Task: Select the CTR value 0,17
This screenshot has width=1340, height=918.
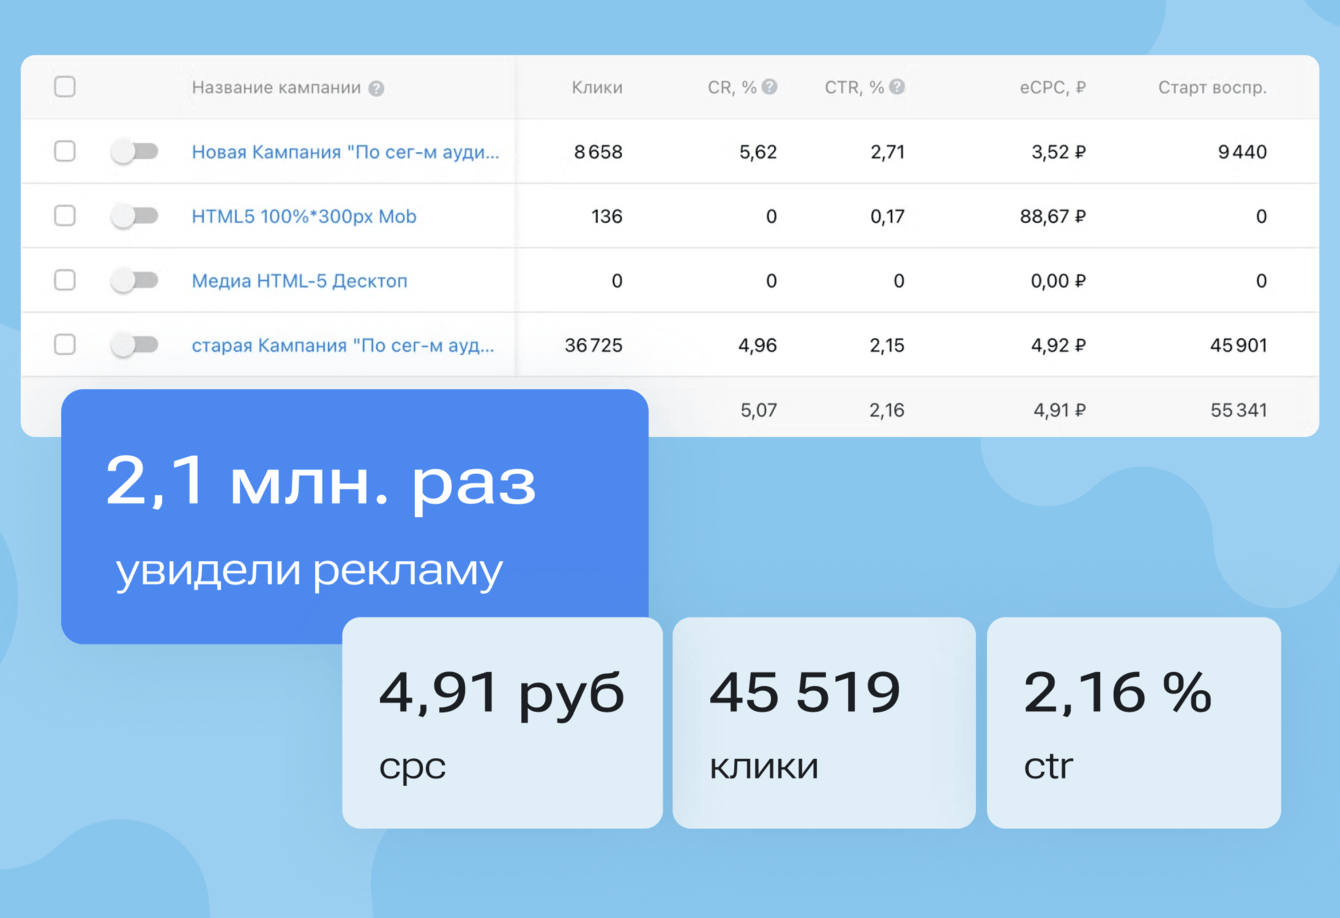Action: (x=887, y=216)
